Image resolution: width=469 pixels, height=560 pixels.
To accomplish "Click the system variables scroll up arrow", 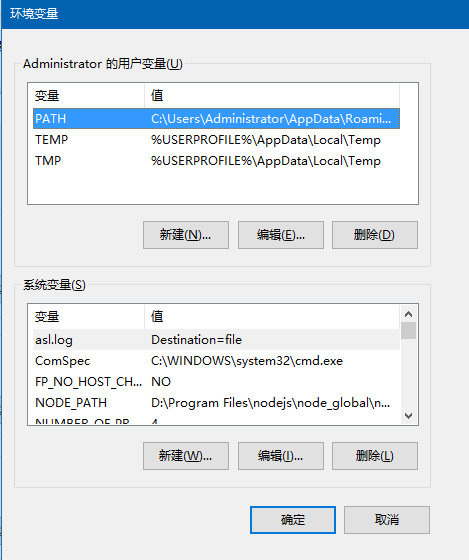I will click(x=409, y=314).
